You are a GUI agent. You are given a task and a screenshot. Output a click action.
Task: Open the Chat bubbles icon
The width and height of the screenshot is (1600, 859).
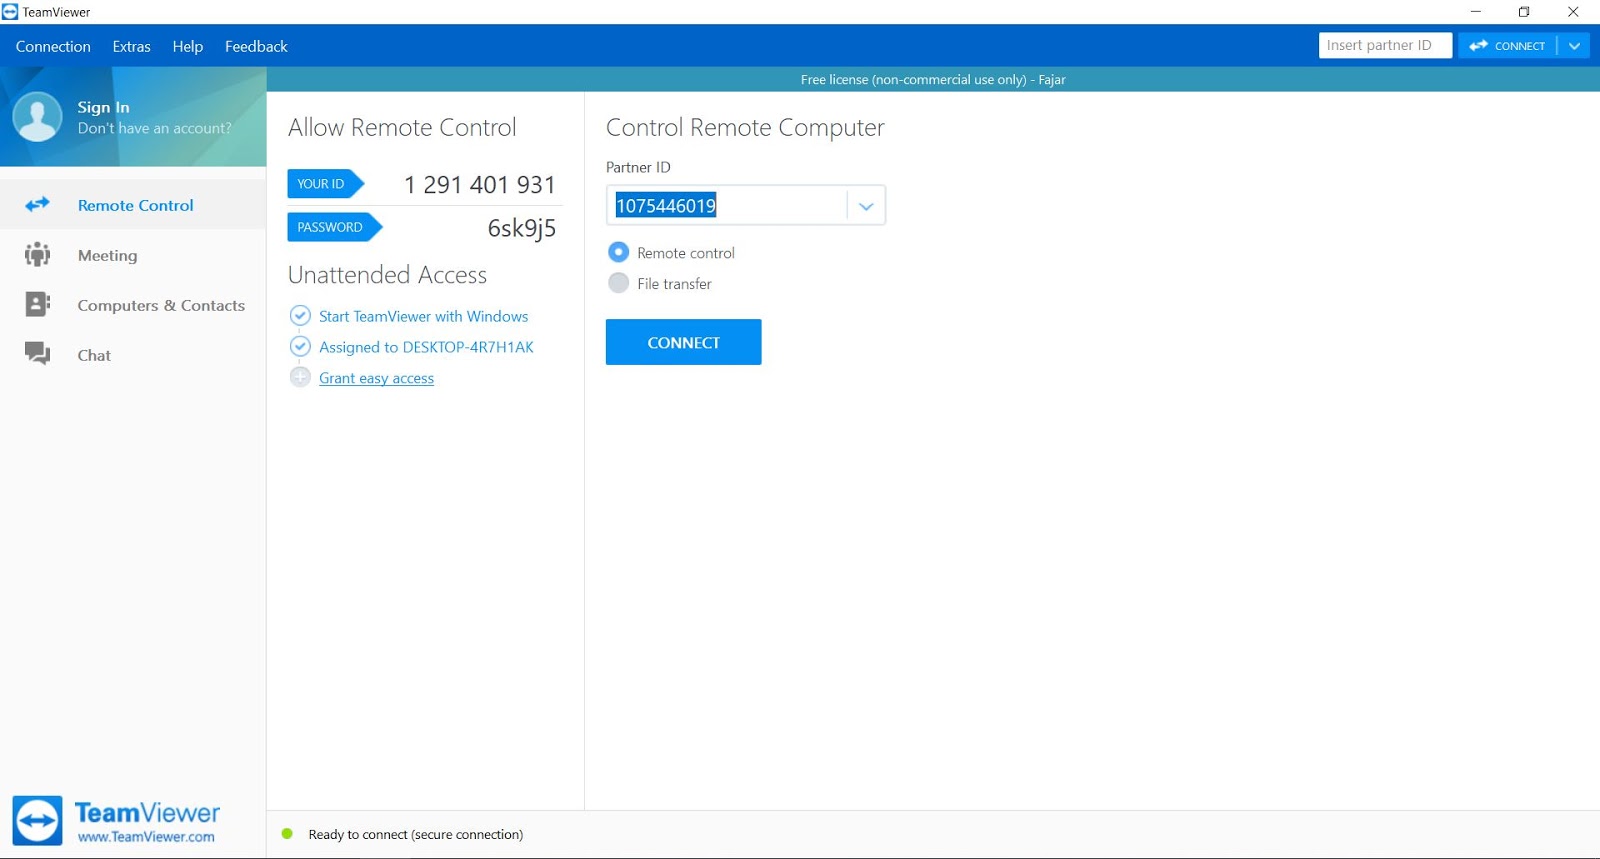pyautogui.click(x=37, y=354)
